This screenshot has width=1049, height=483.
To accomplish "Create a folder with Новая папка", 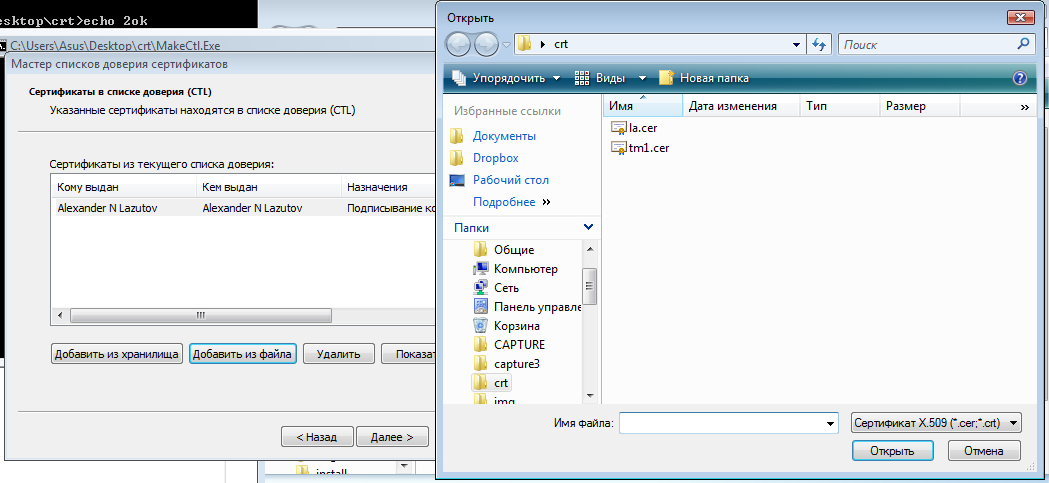I will pos(704,78).
